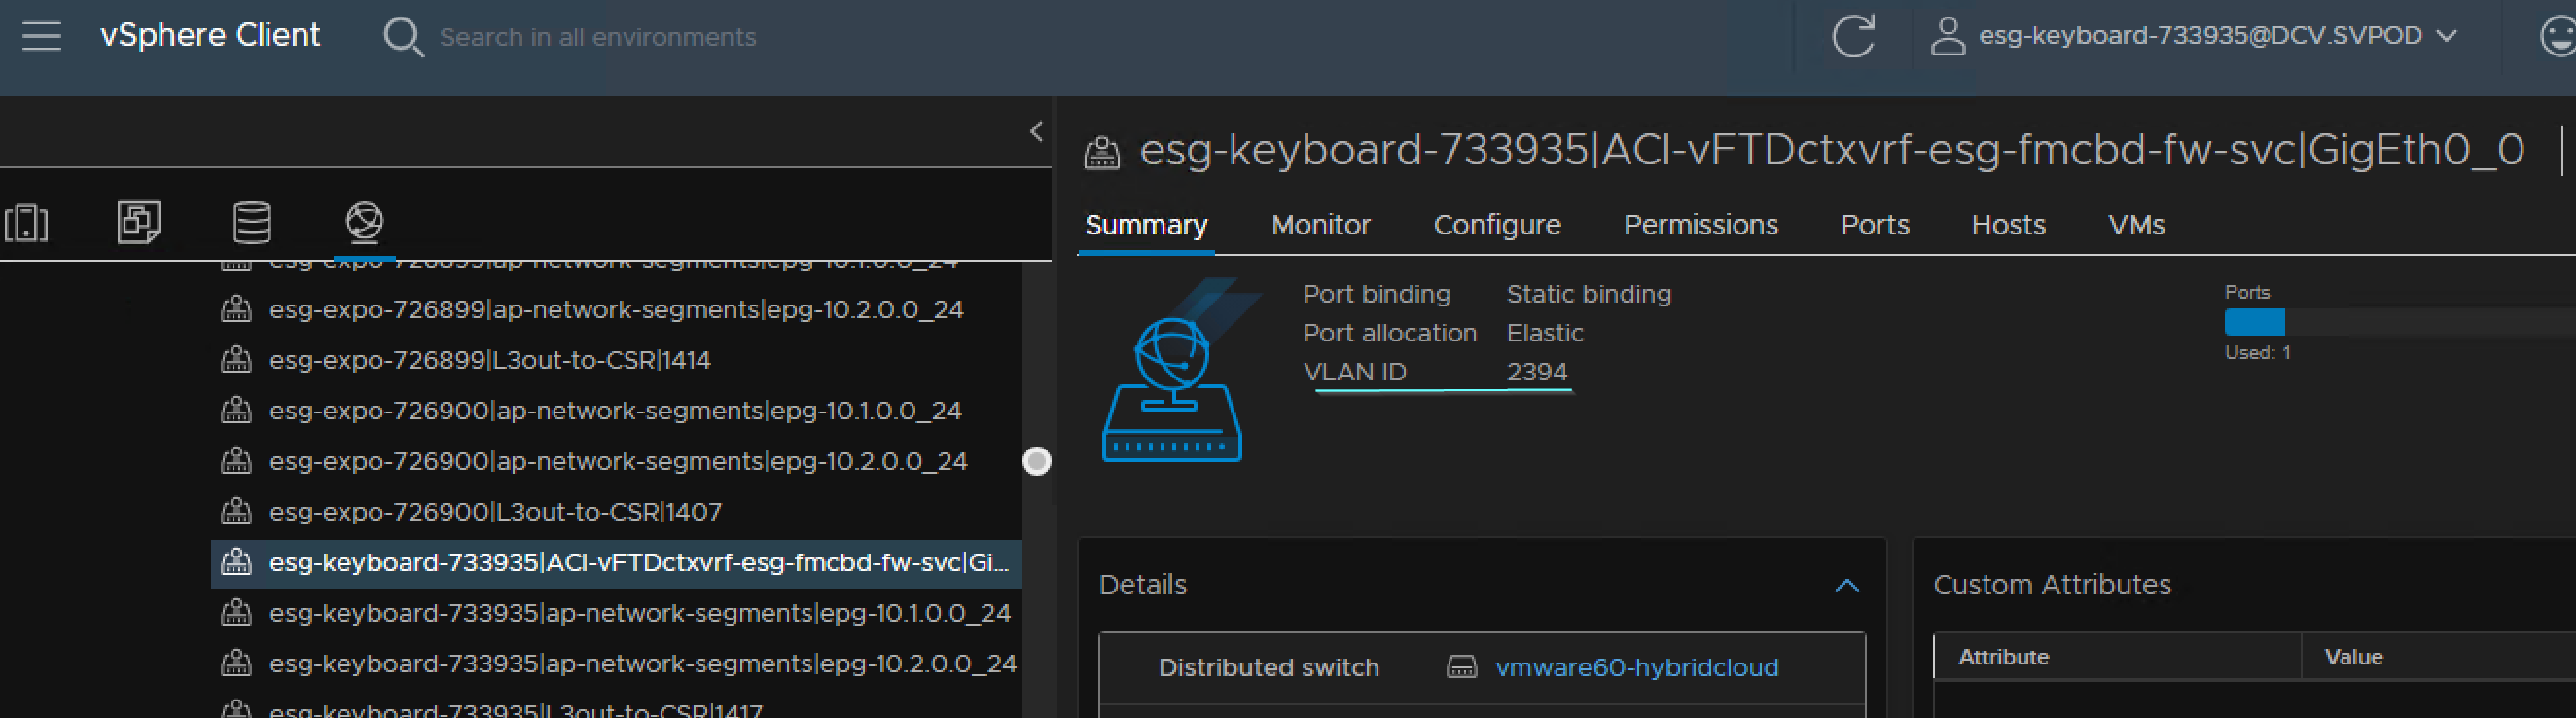This screenshot has width=2576, height=718.
Task: Click the Custom Attributes heading
Action: coord(2052,585)
